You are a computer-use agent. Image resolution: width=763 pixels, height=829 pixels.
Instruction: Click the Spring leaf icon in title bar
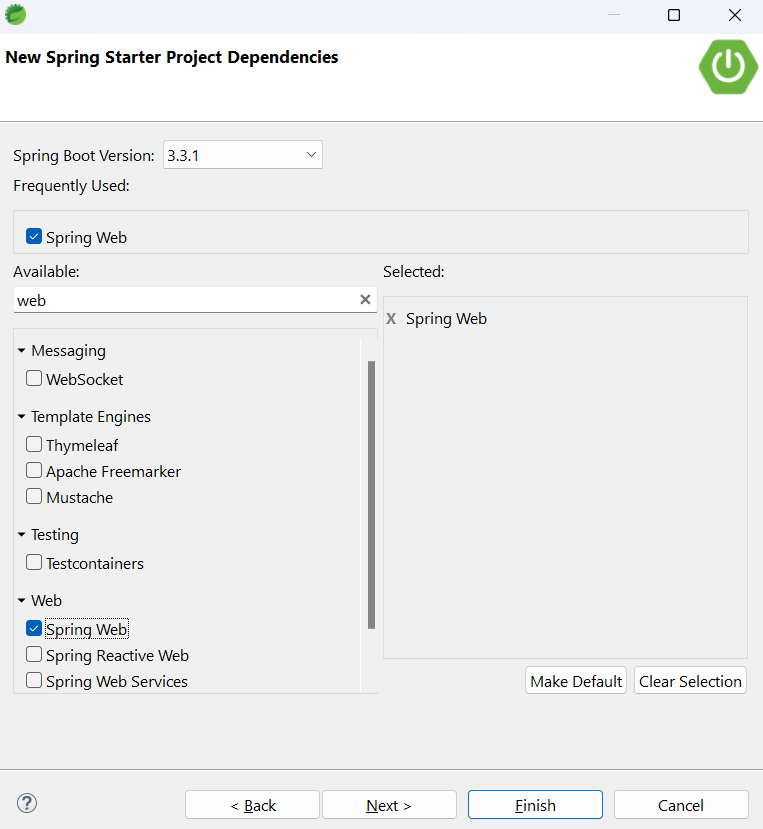pyautogui.click(x=15, y=14)
